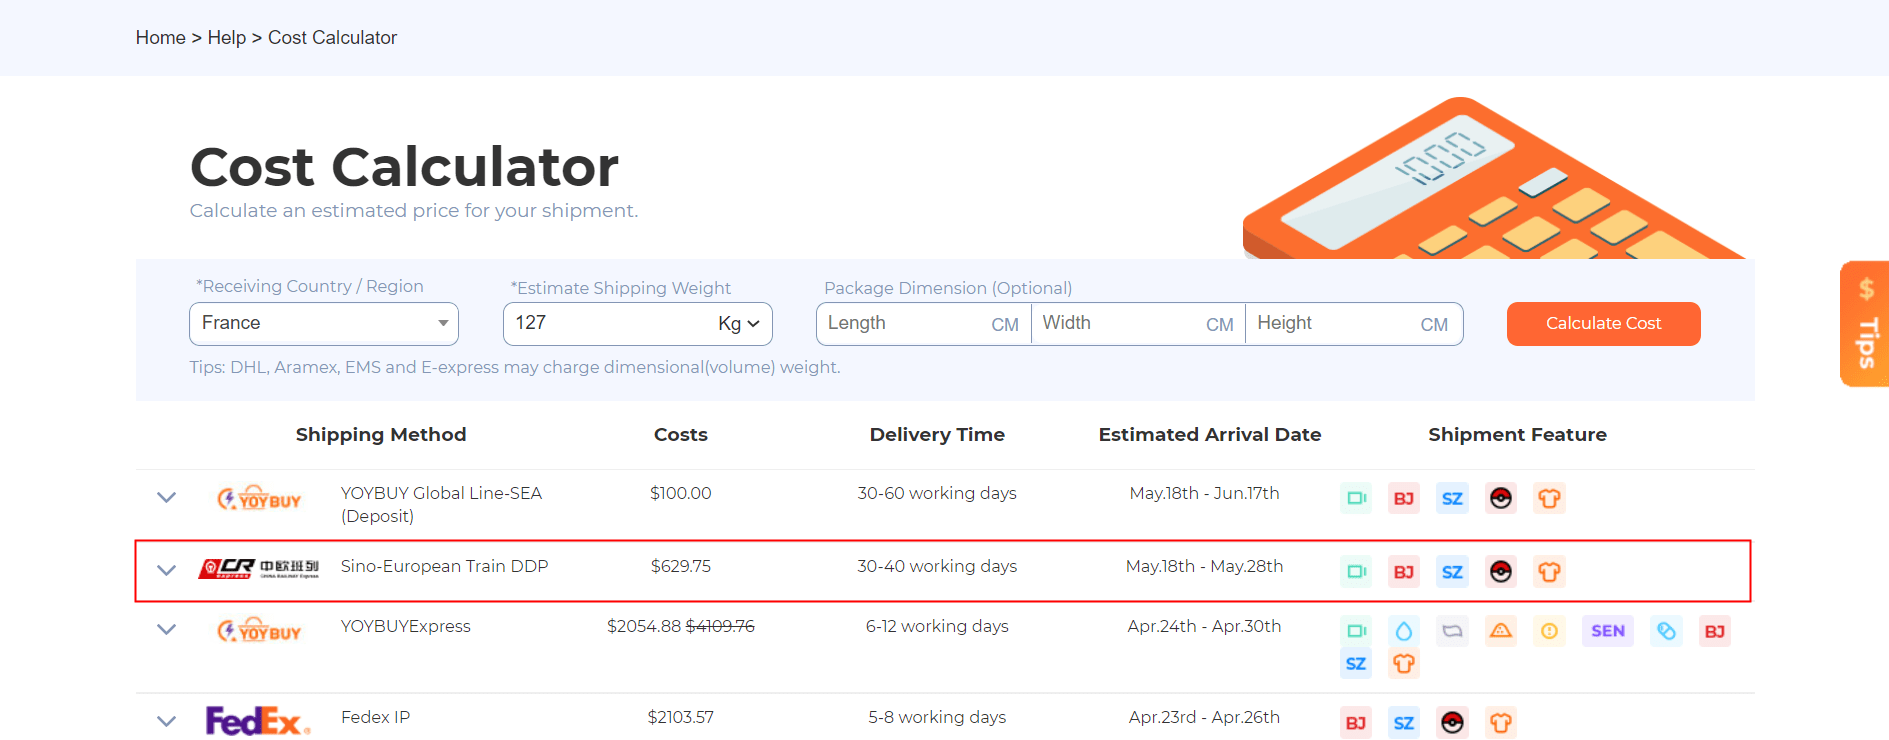The width and height of the screenshot is (1889, 740).
Task: Click the purple SEN feature badge
Action: click(x=1607, y=631)
